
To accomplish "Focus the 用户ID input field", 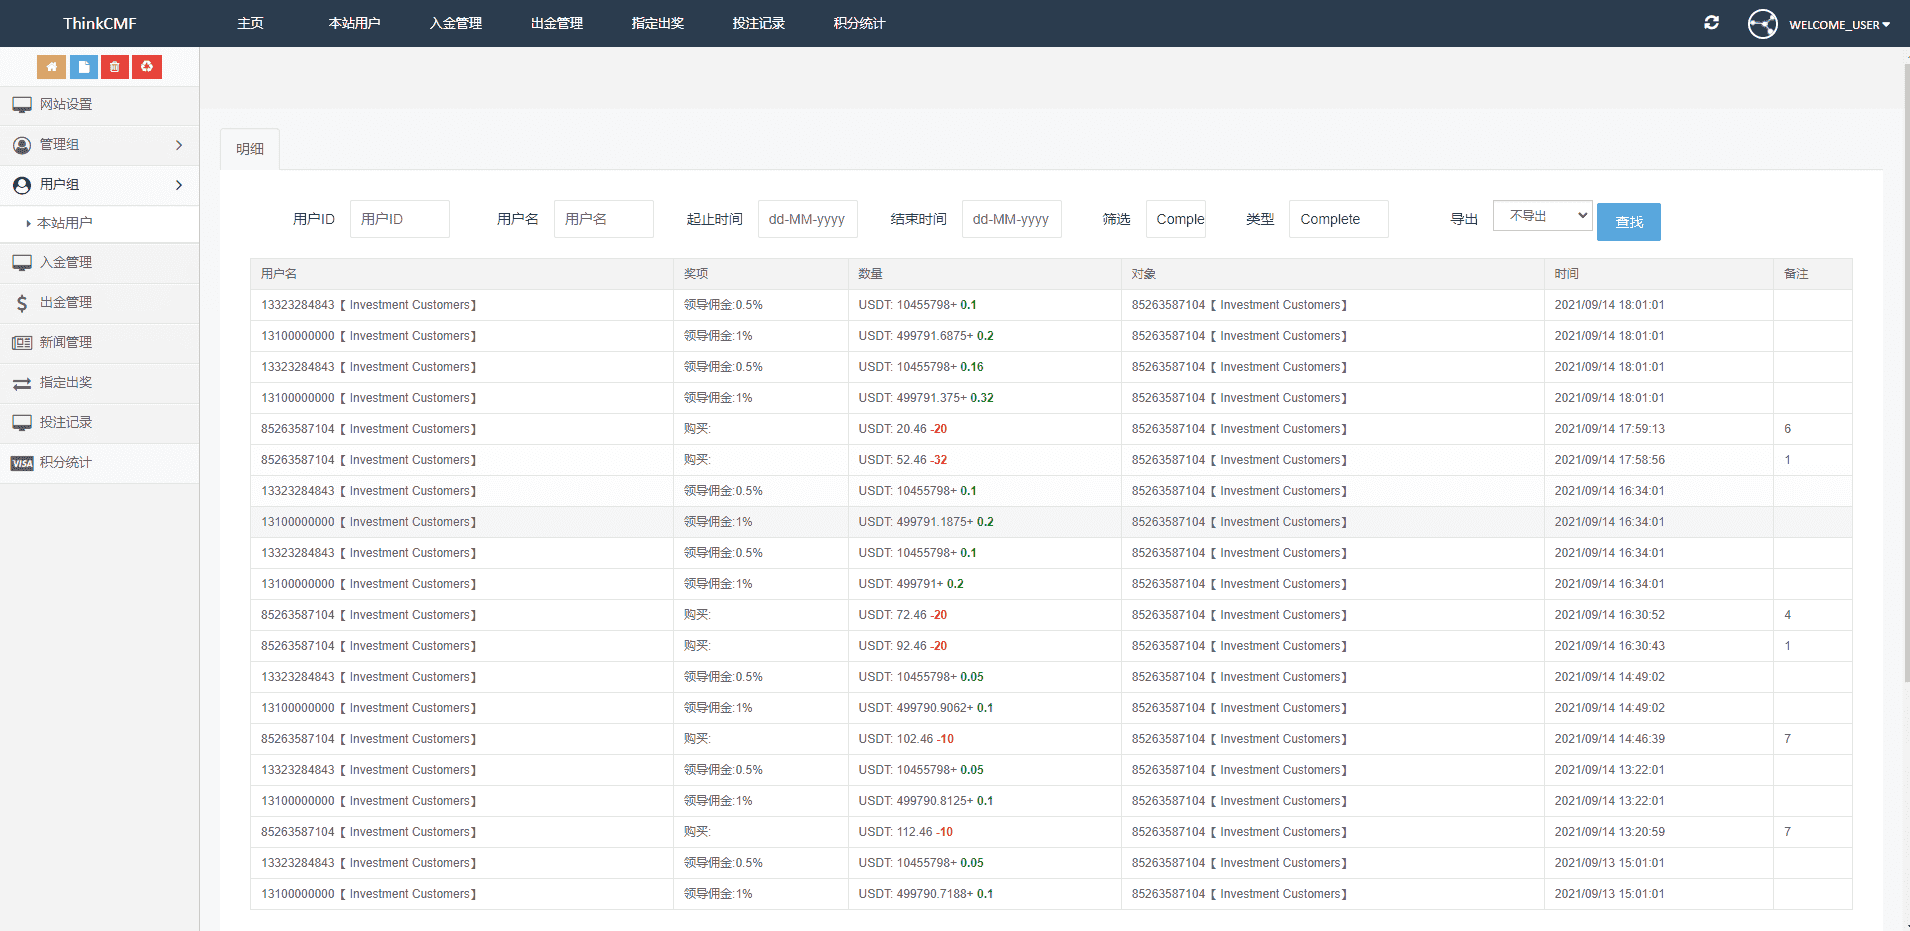I will [x=399, y=219].
